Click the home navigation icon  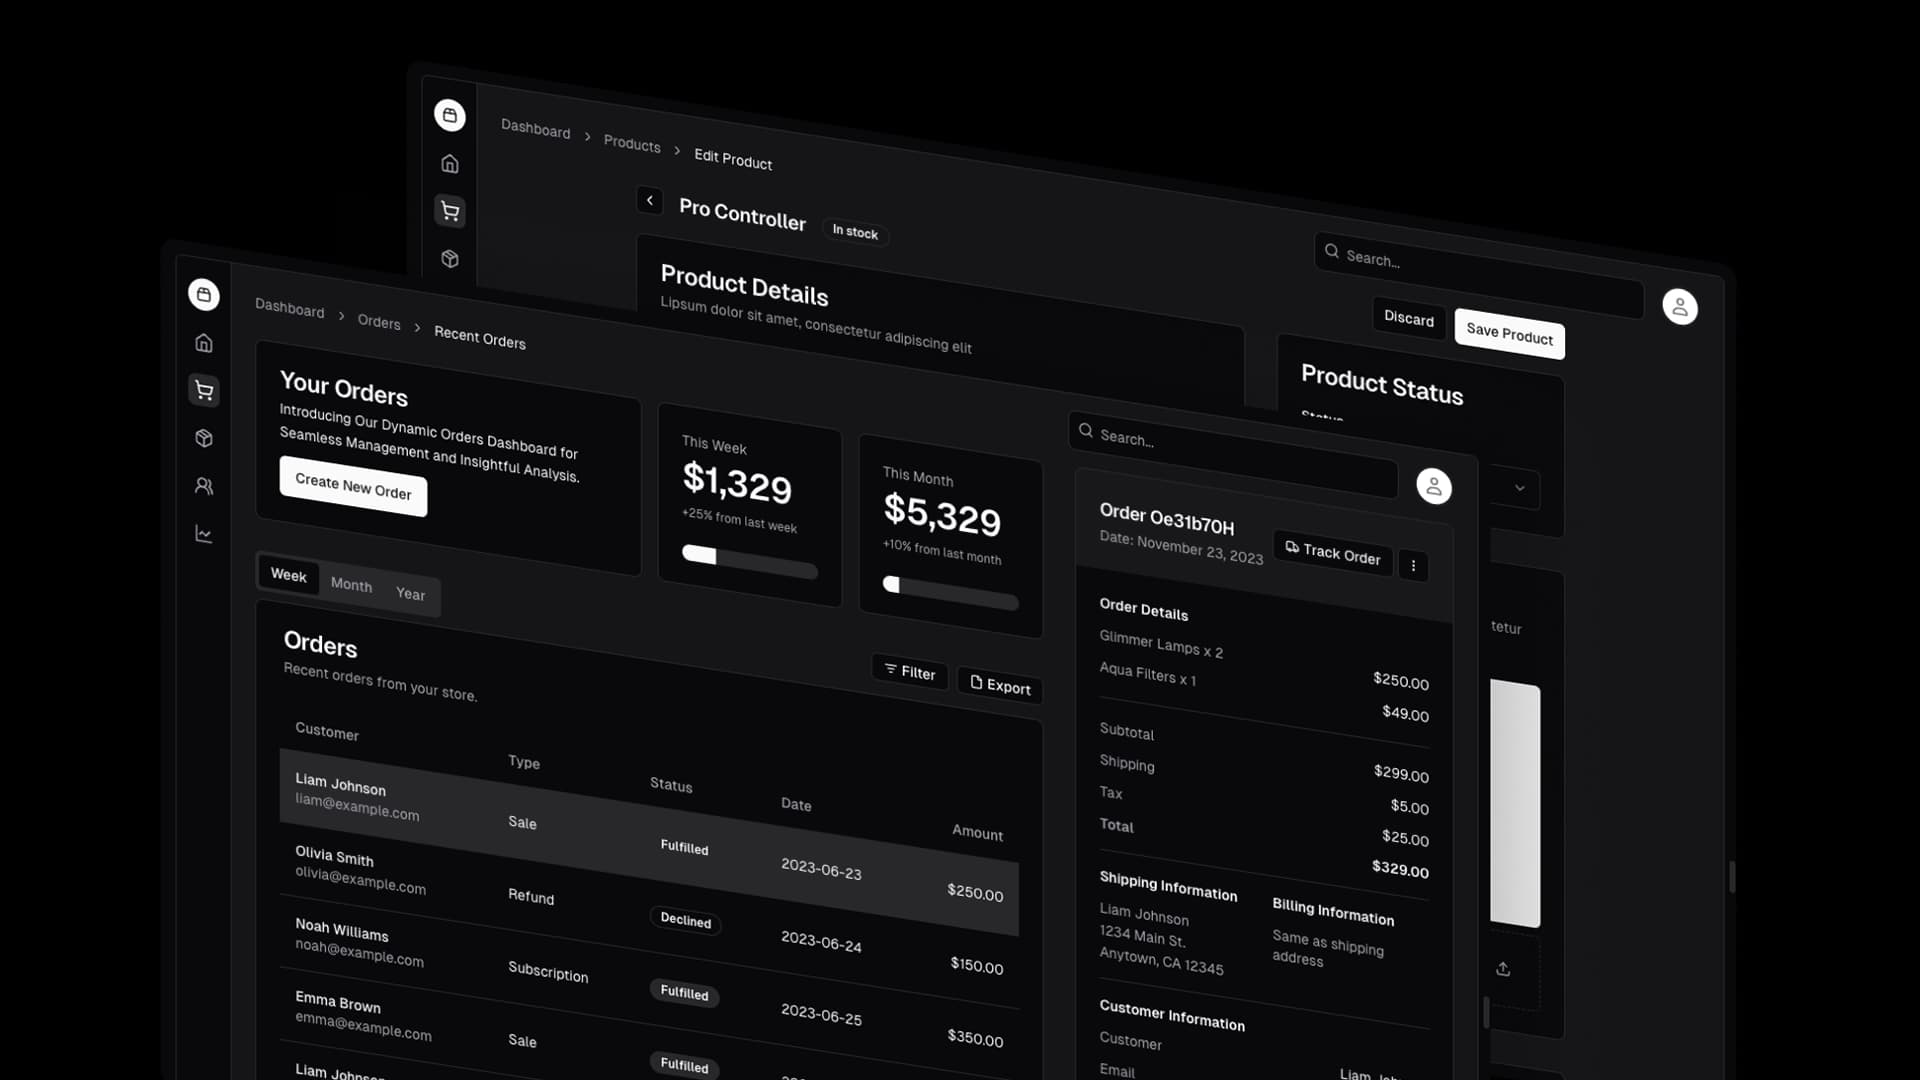(203, 342)
